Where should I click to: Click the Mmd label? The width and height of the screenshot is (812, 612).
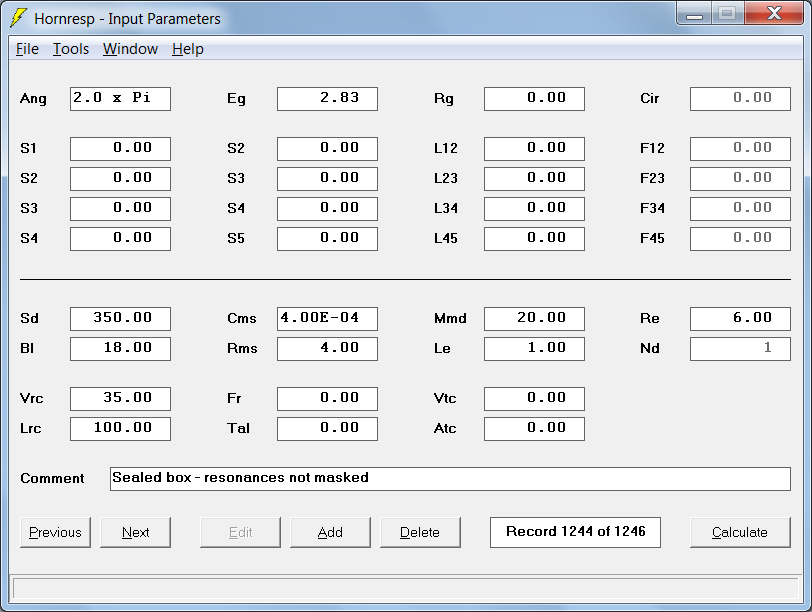pos(450,318)
